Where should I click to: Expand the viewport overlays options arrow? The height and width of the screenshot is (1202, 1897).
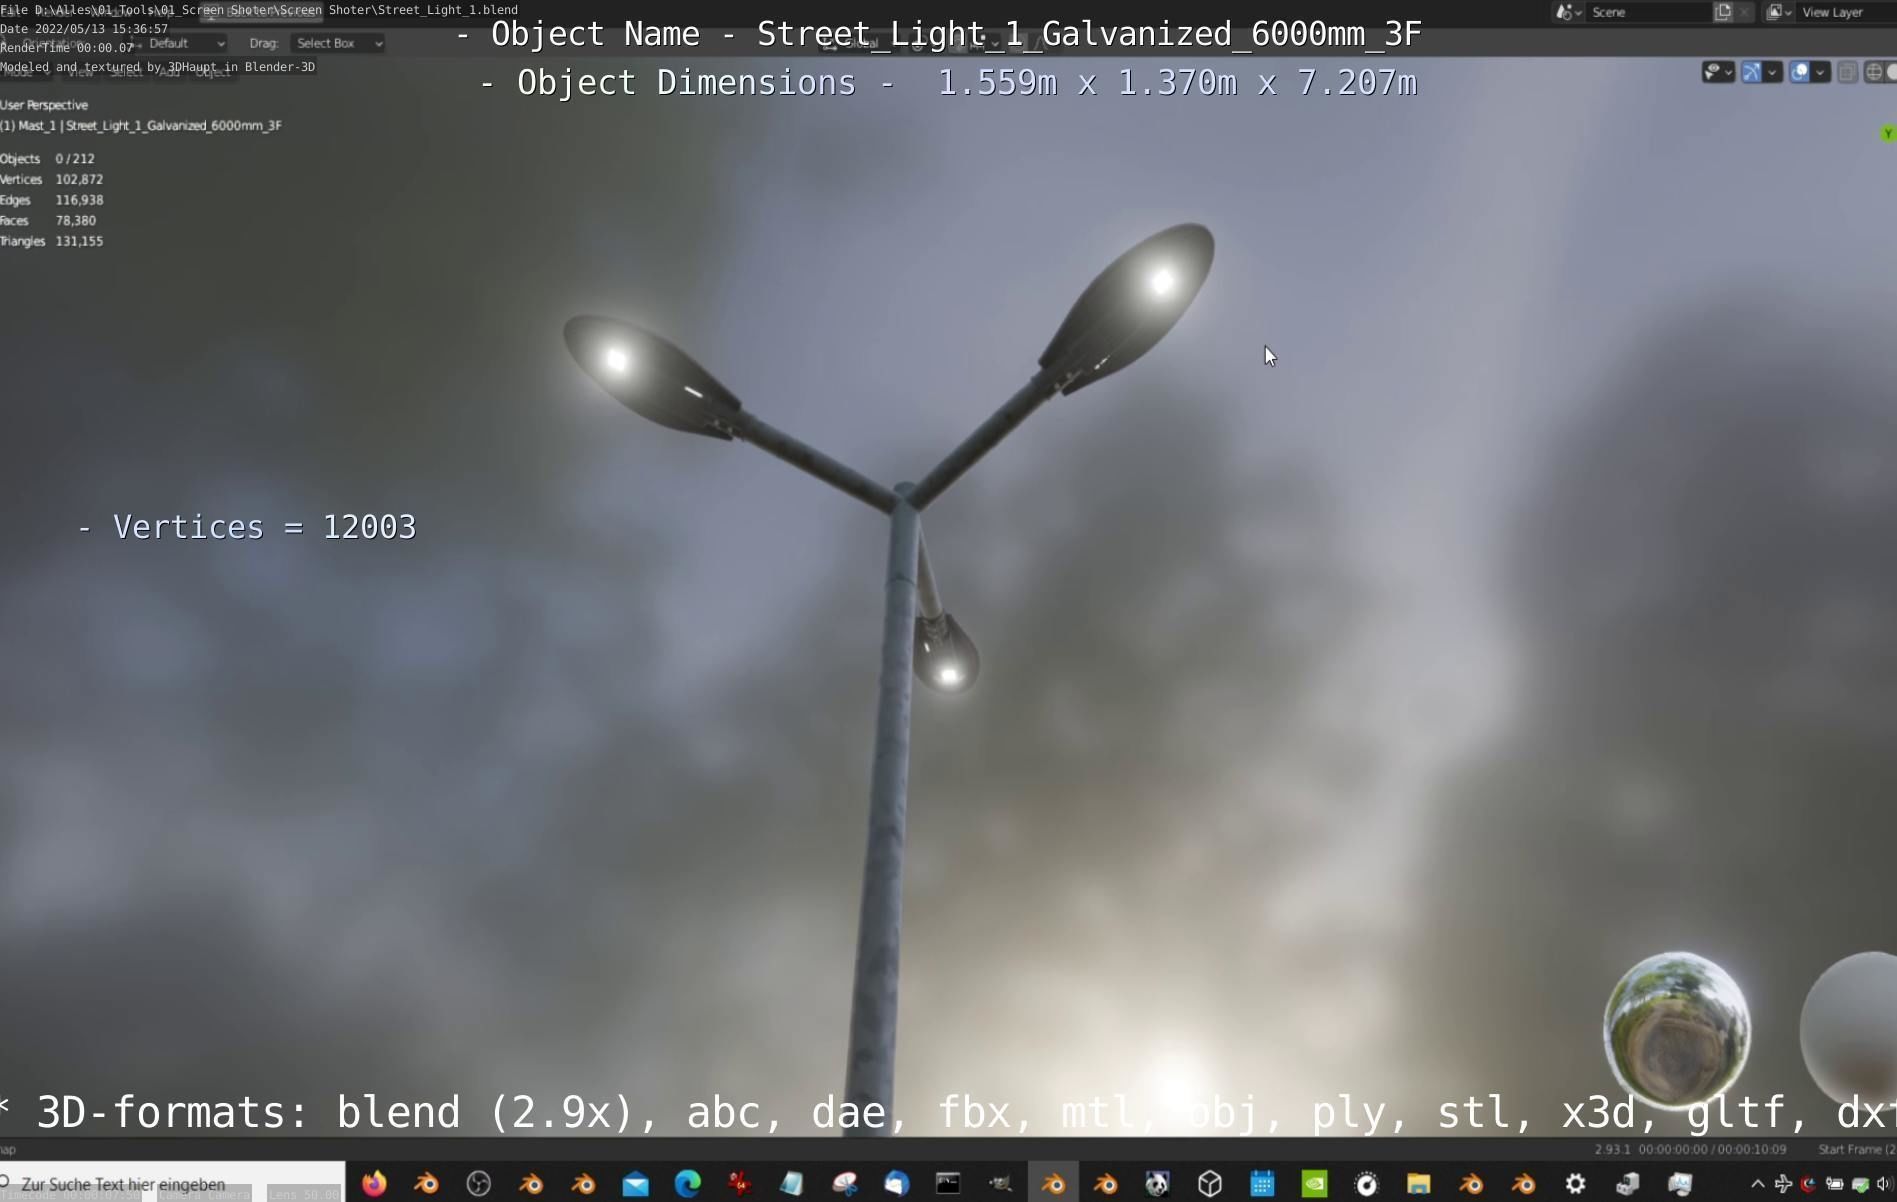tap(1820, 72)
